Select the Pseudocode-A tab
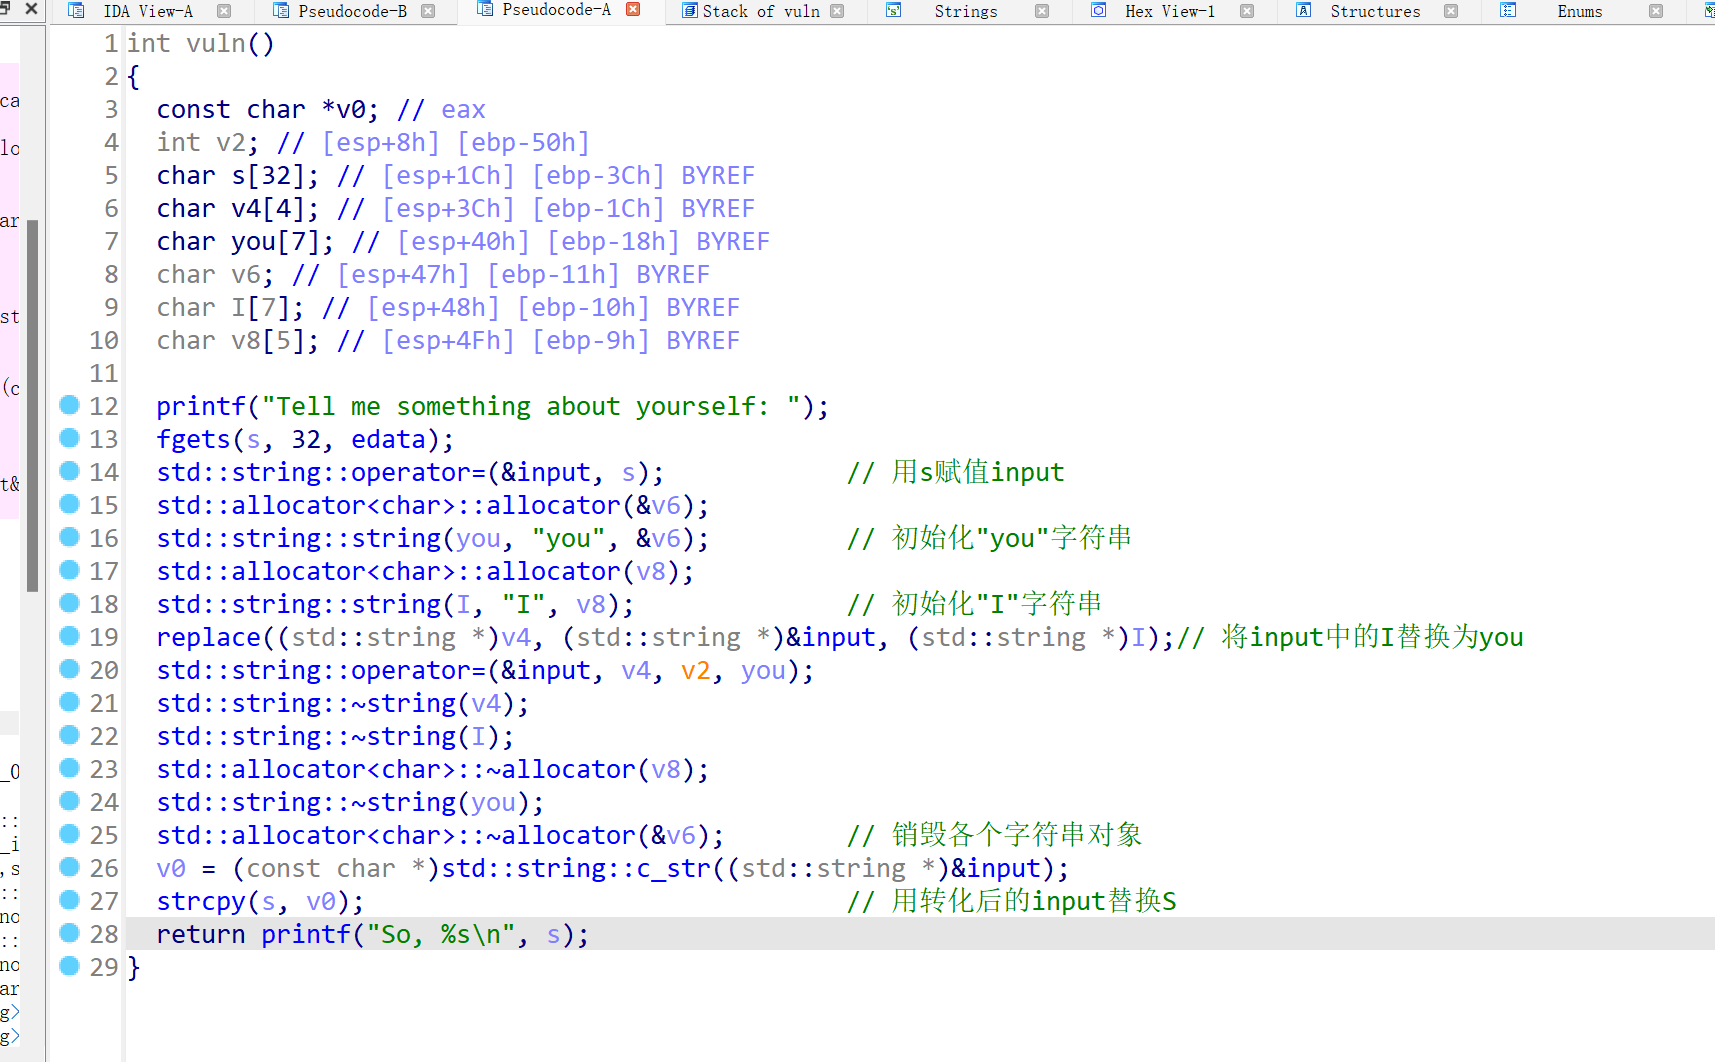Screen dimensions: 1715x1062 pos(556,10)
